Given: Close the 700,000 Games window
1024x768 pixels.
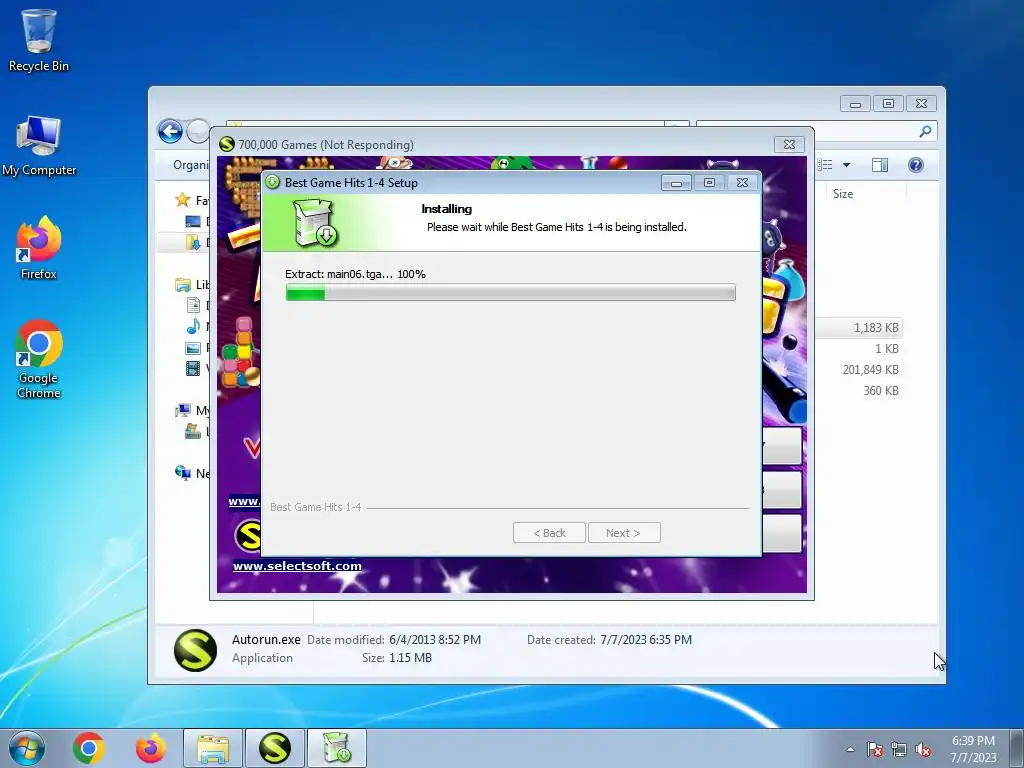Looking at the screenshot, I should tap(789, 144).
